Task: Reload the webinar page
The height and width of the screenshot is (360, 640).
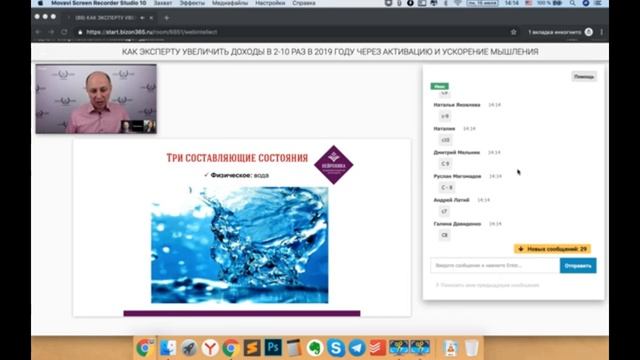Action: [x=64, y=32]
